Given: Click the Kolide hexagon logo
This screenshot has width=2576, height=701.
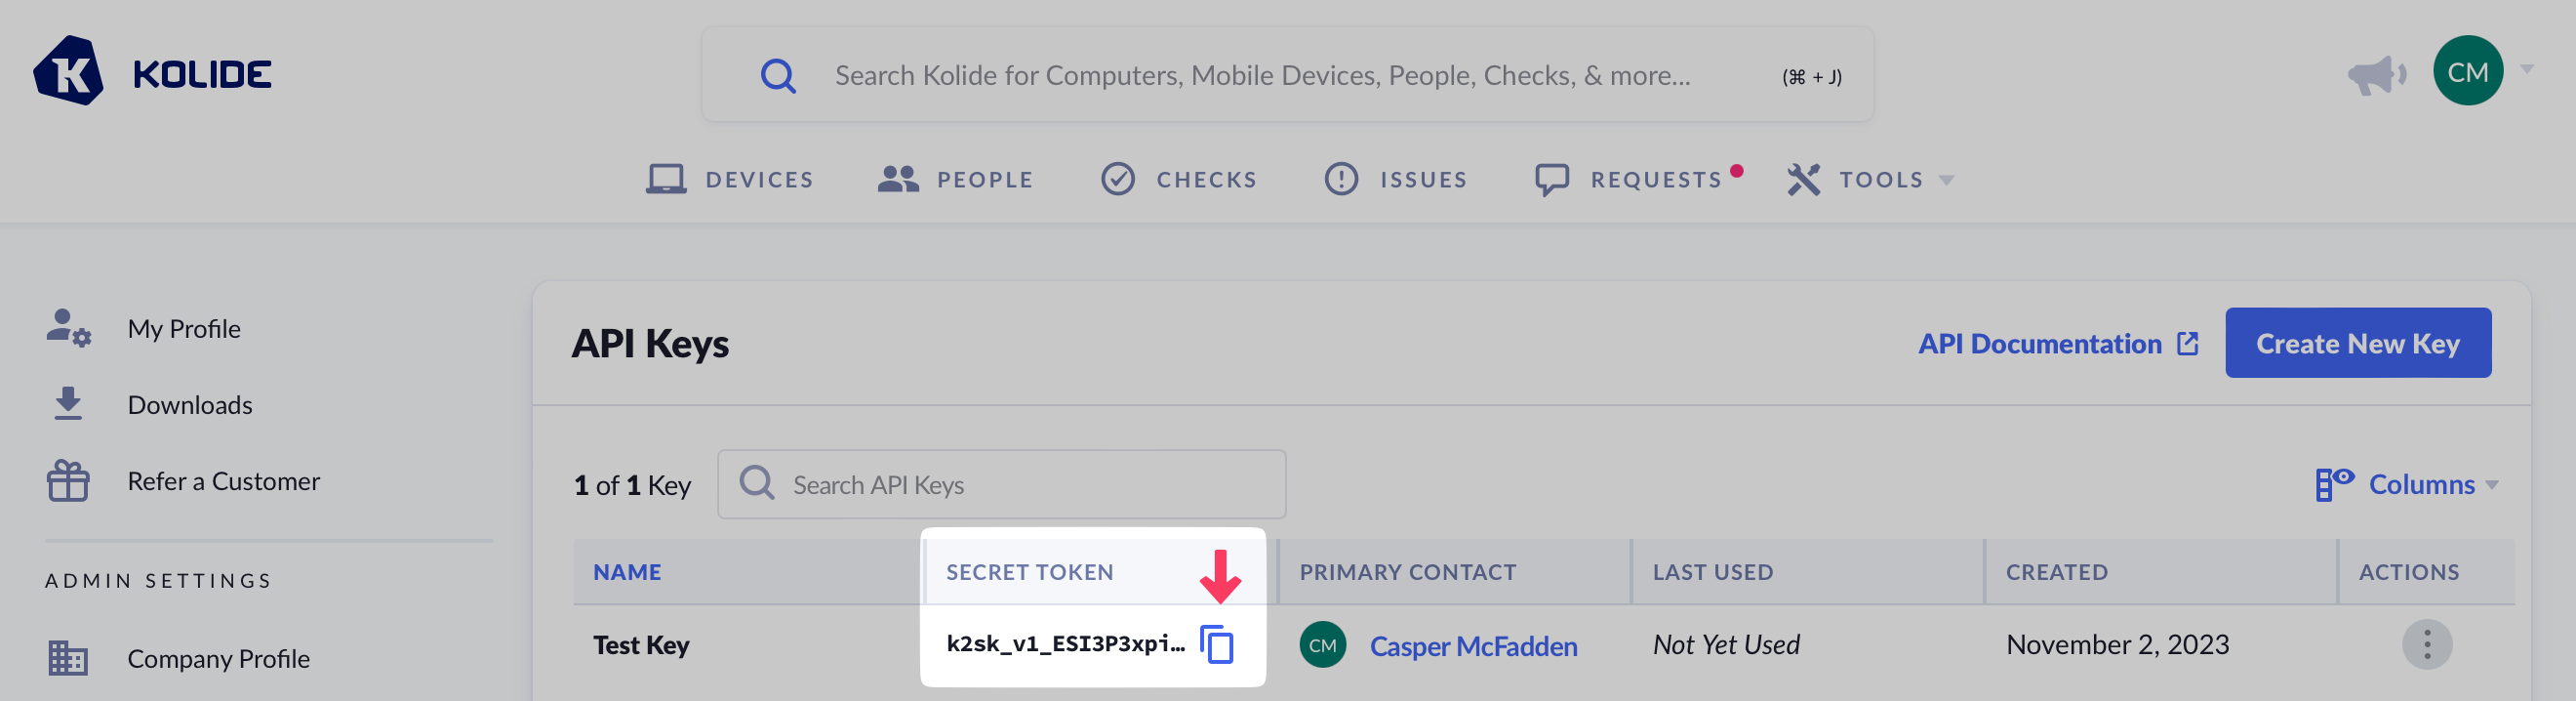Looking at the screenshot, I should pos(68,71).
